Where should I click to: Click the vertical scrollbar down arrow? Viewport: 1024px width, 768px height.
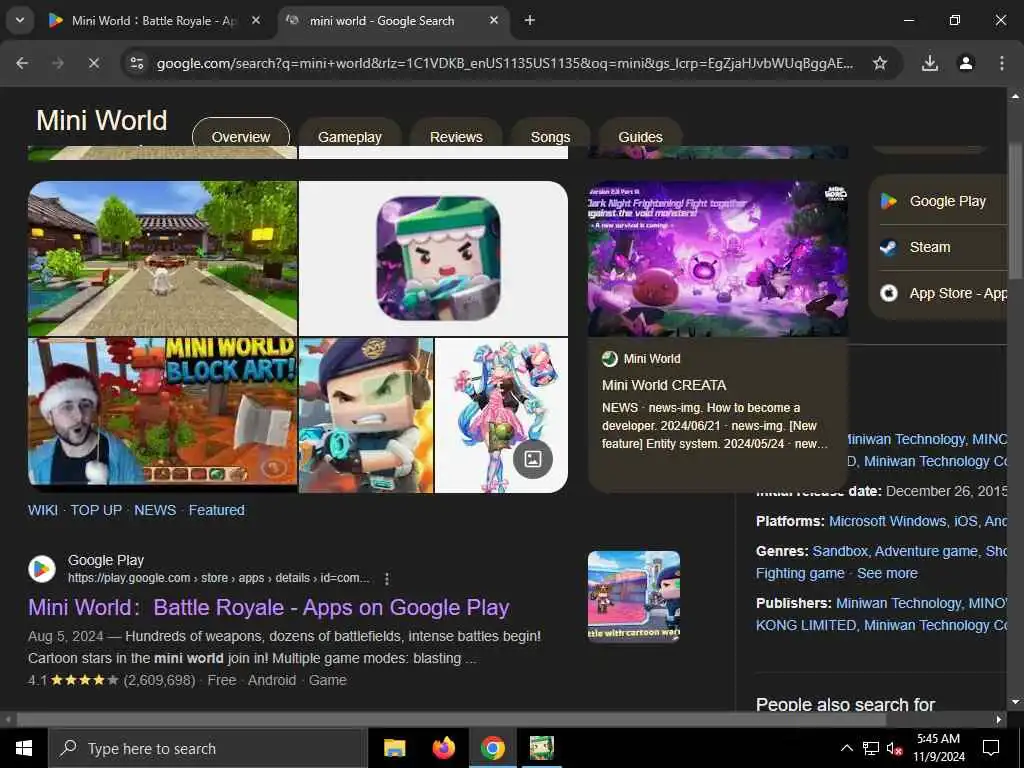1015,702
